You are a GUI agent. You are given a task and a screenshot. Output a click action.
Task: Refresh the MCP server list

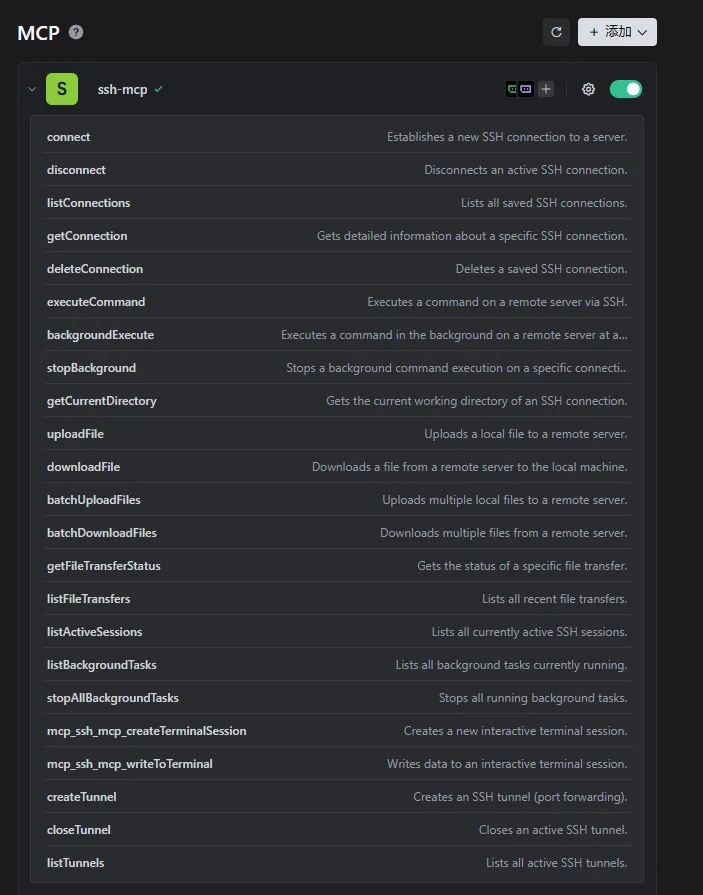pos(556,32)
